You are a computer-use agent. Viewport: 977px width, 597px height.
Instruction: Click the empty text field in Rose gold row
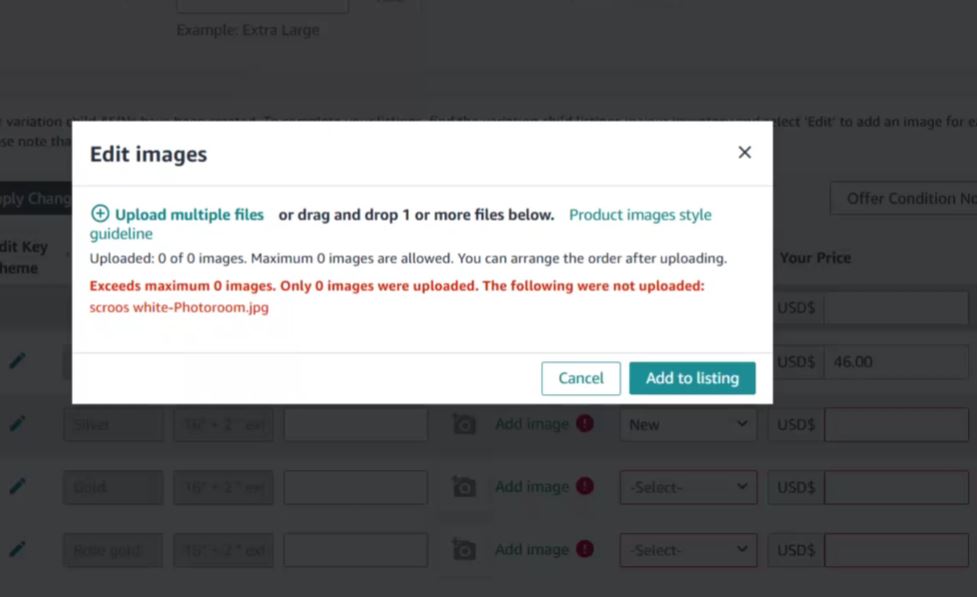[356, 550]
